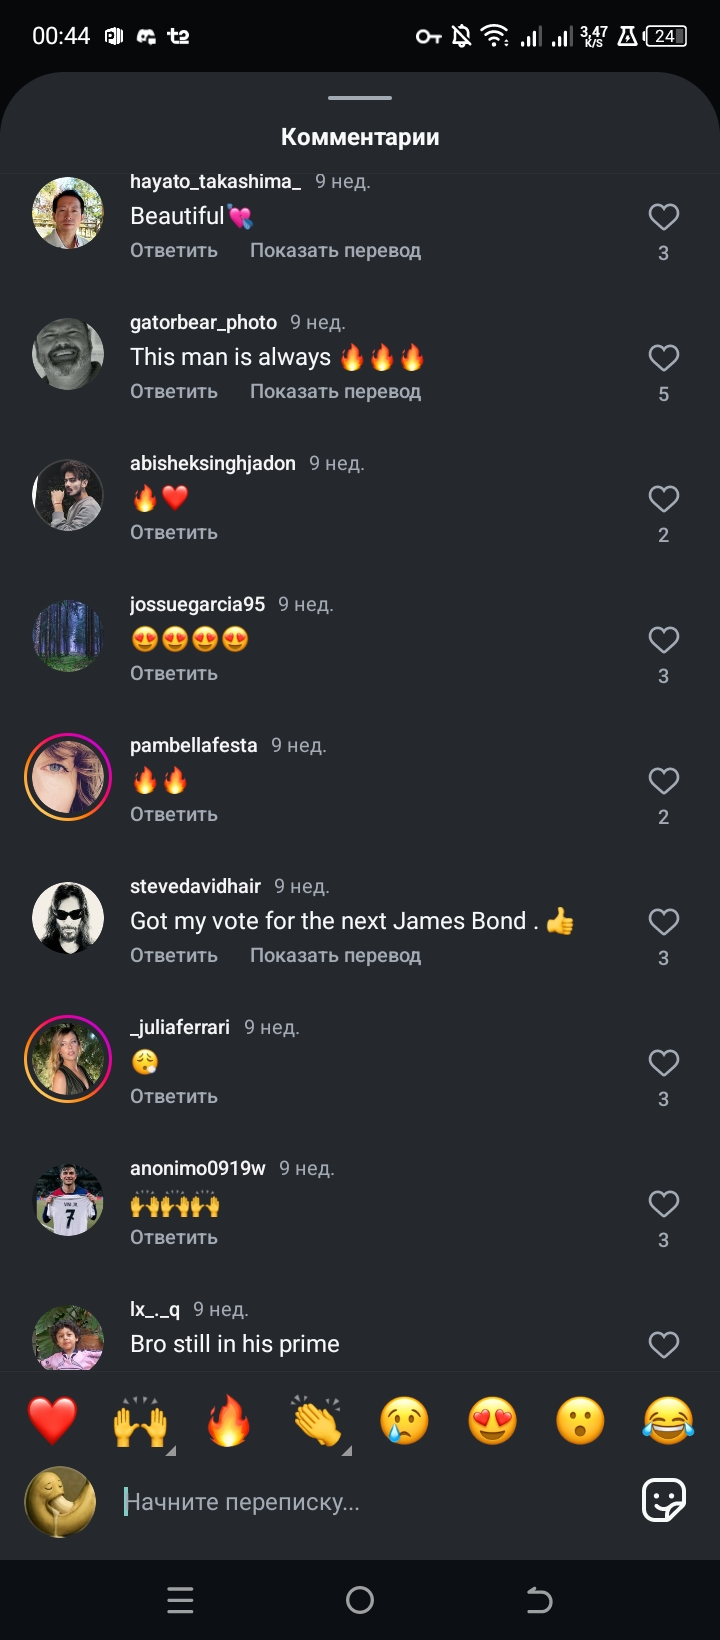The width and height of the screenshot is (720, 1640).
Task: Open jossuegarcia95's profile via username
Action: [197, 604]
